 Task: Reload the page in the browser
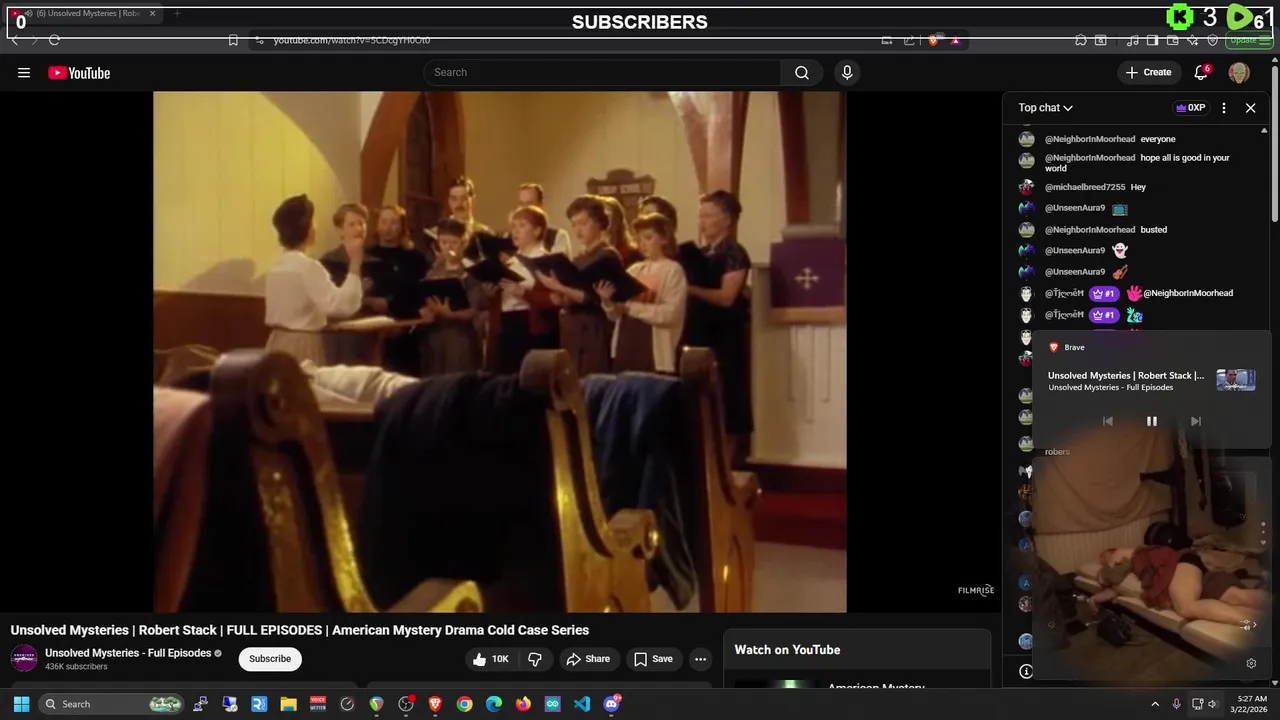point(54,40)
